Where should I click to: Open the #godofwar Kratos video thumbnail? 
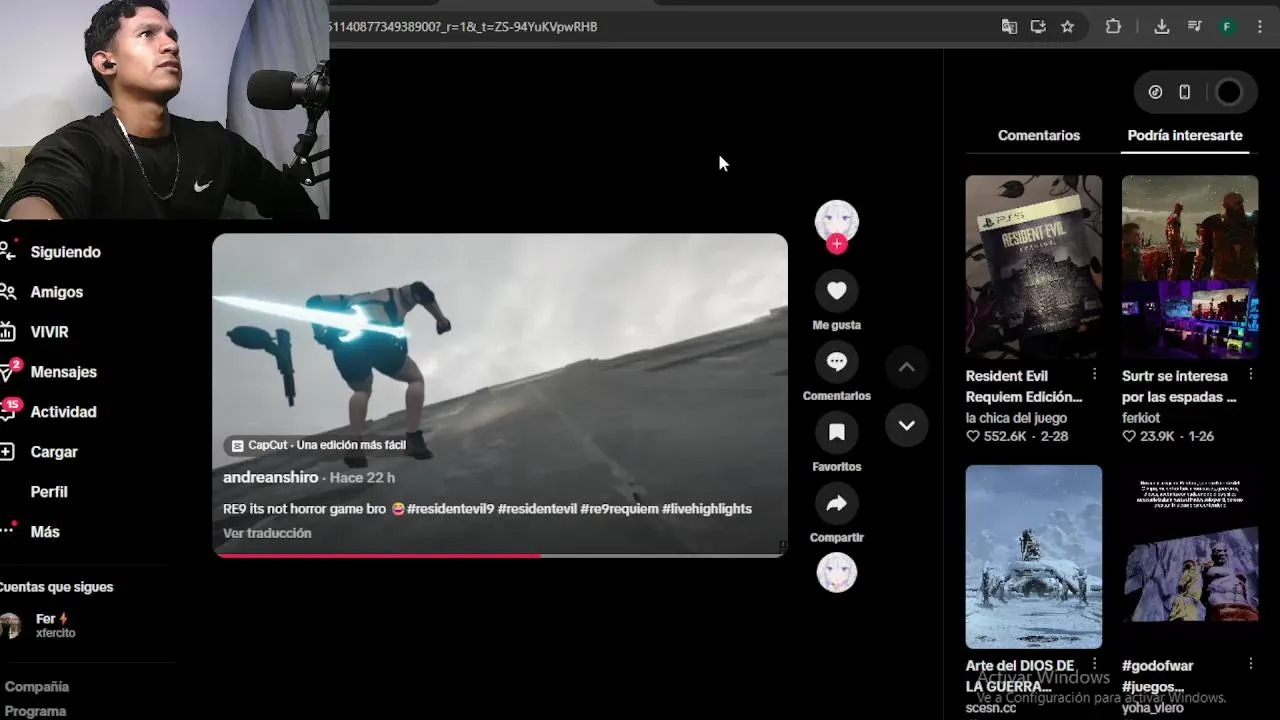[x=1190, y=556]
